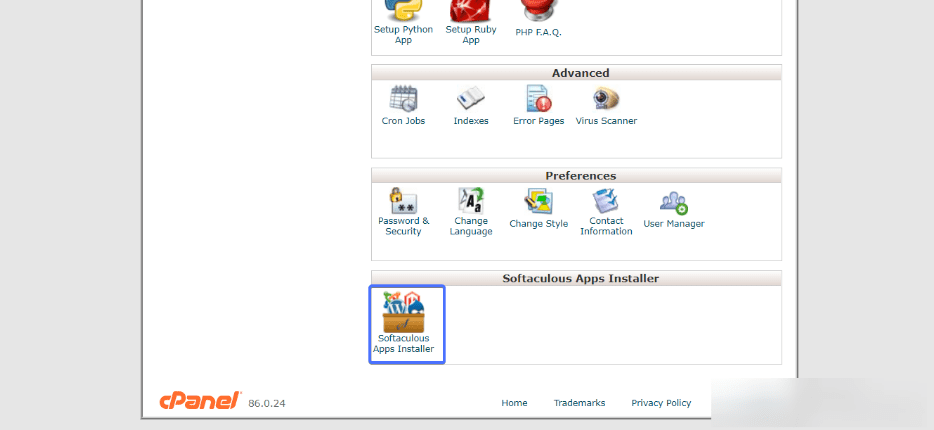Image resolution: width=934 pixels, height=430 pixels.
Task: Click the Virus Scanner text link
Action: pos(606,121)
